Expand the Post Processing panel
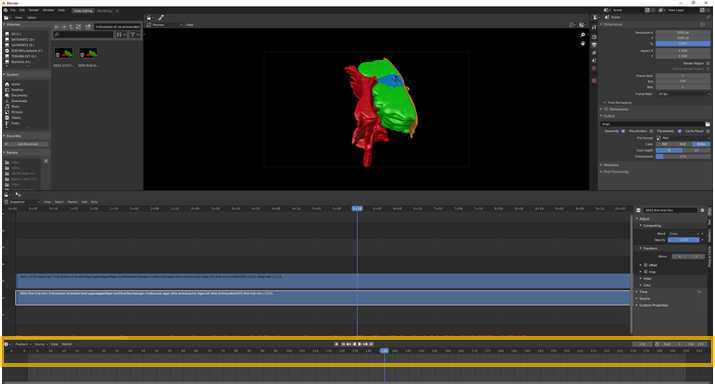The height and width of the screenshot is (384, 715). [615, 171]
